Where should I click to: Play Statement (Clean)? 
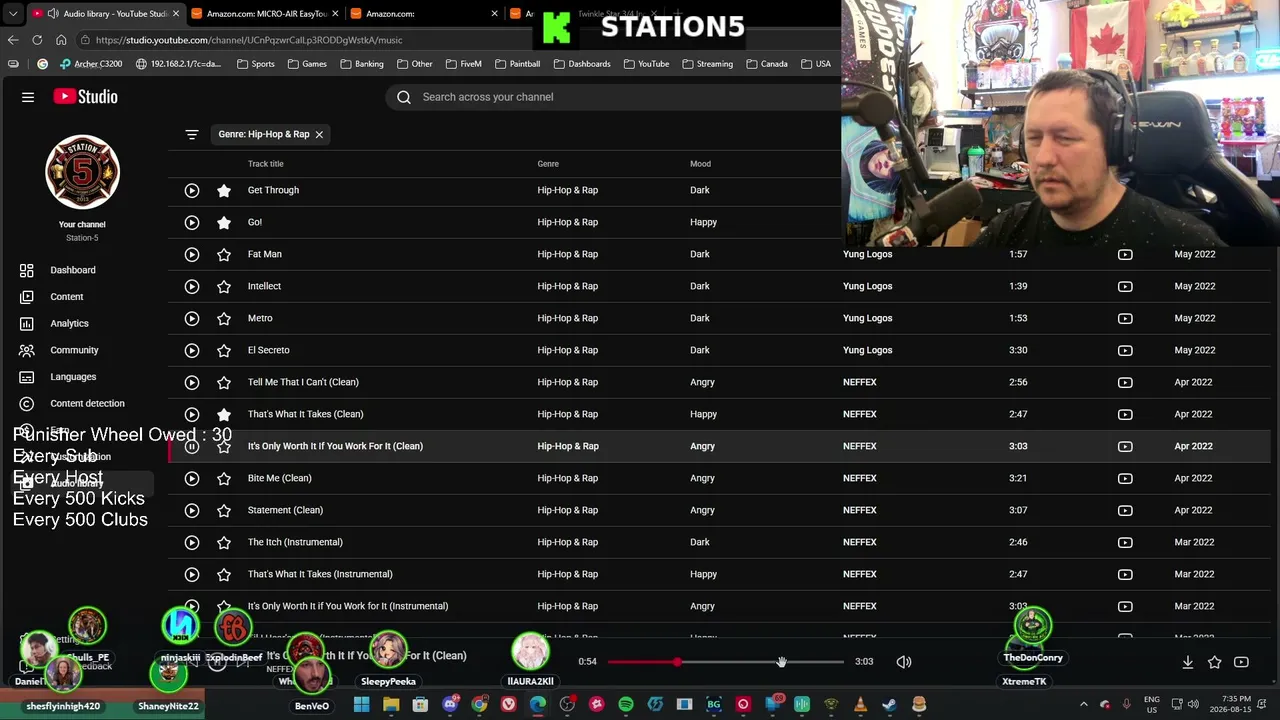[x=192, y=510]
